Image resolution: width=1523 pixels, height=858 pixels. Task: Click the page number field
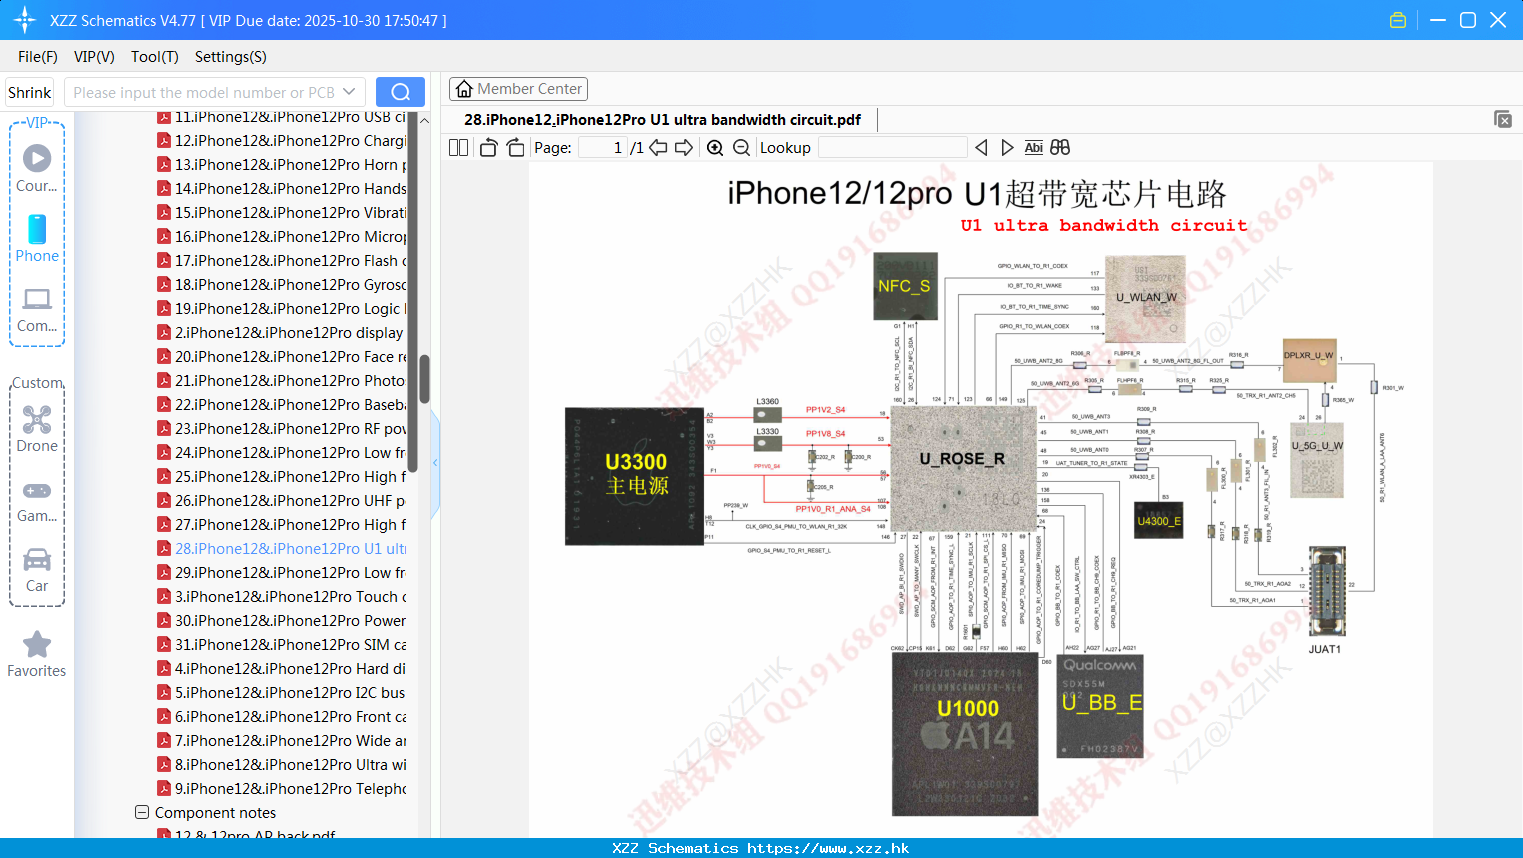pos(603,148)
